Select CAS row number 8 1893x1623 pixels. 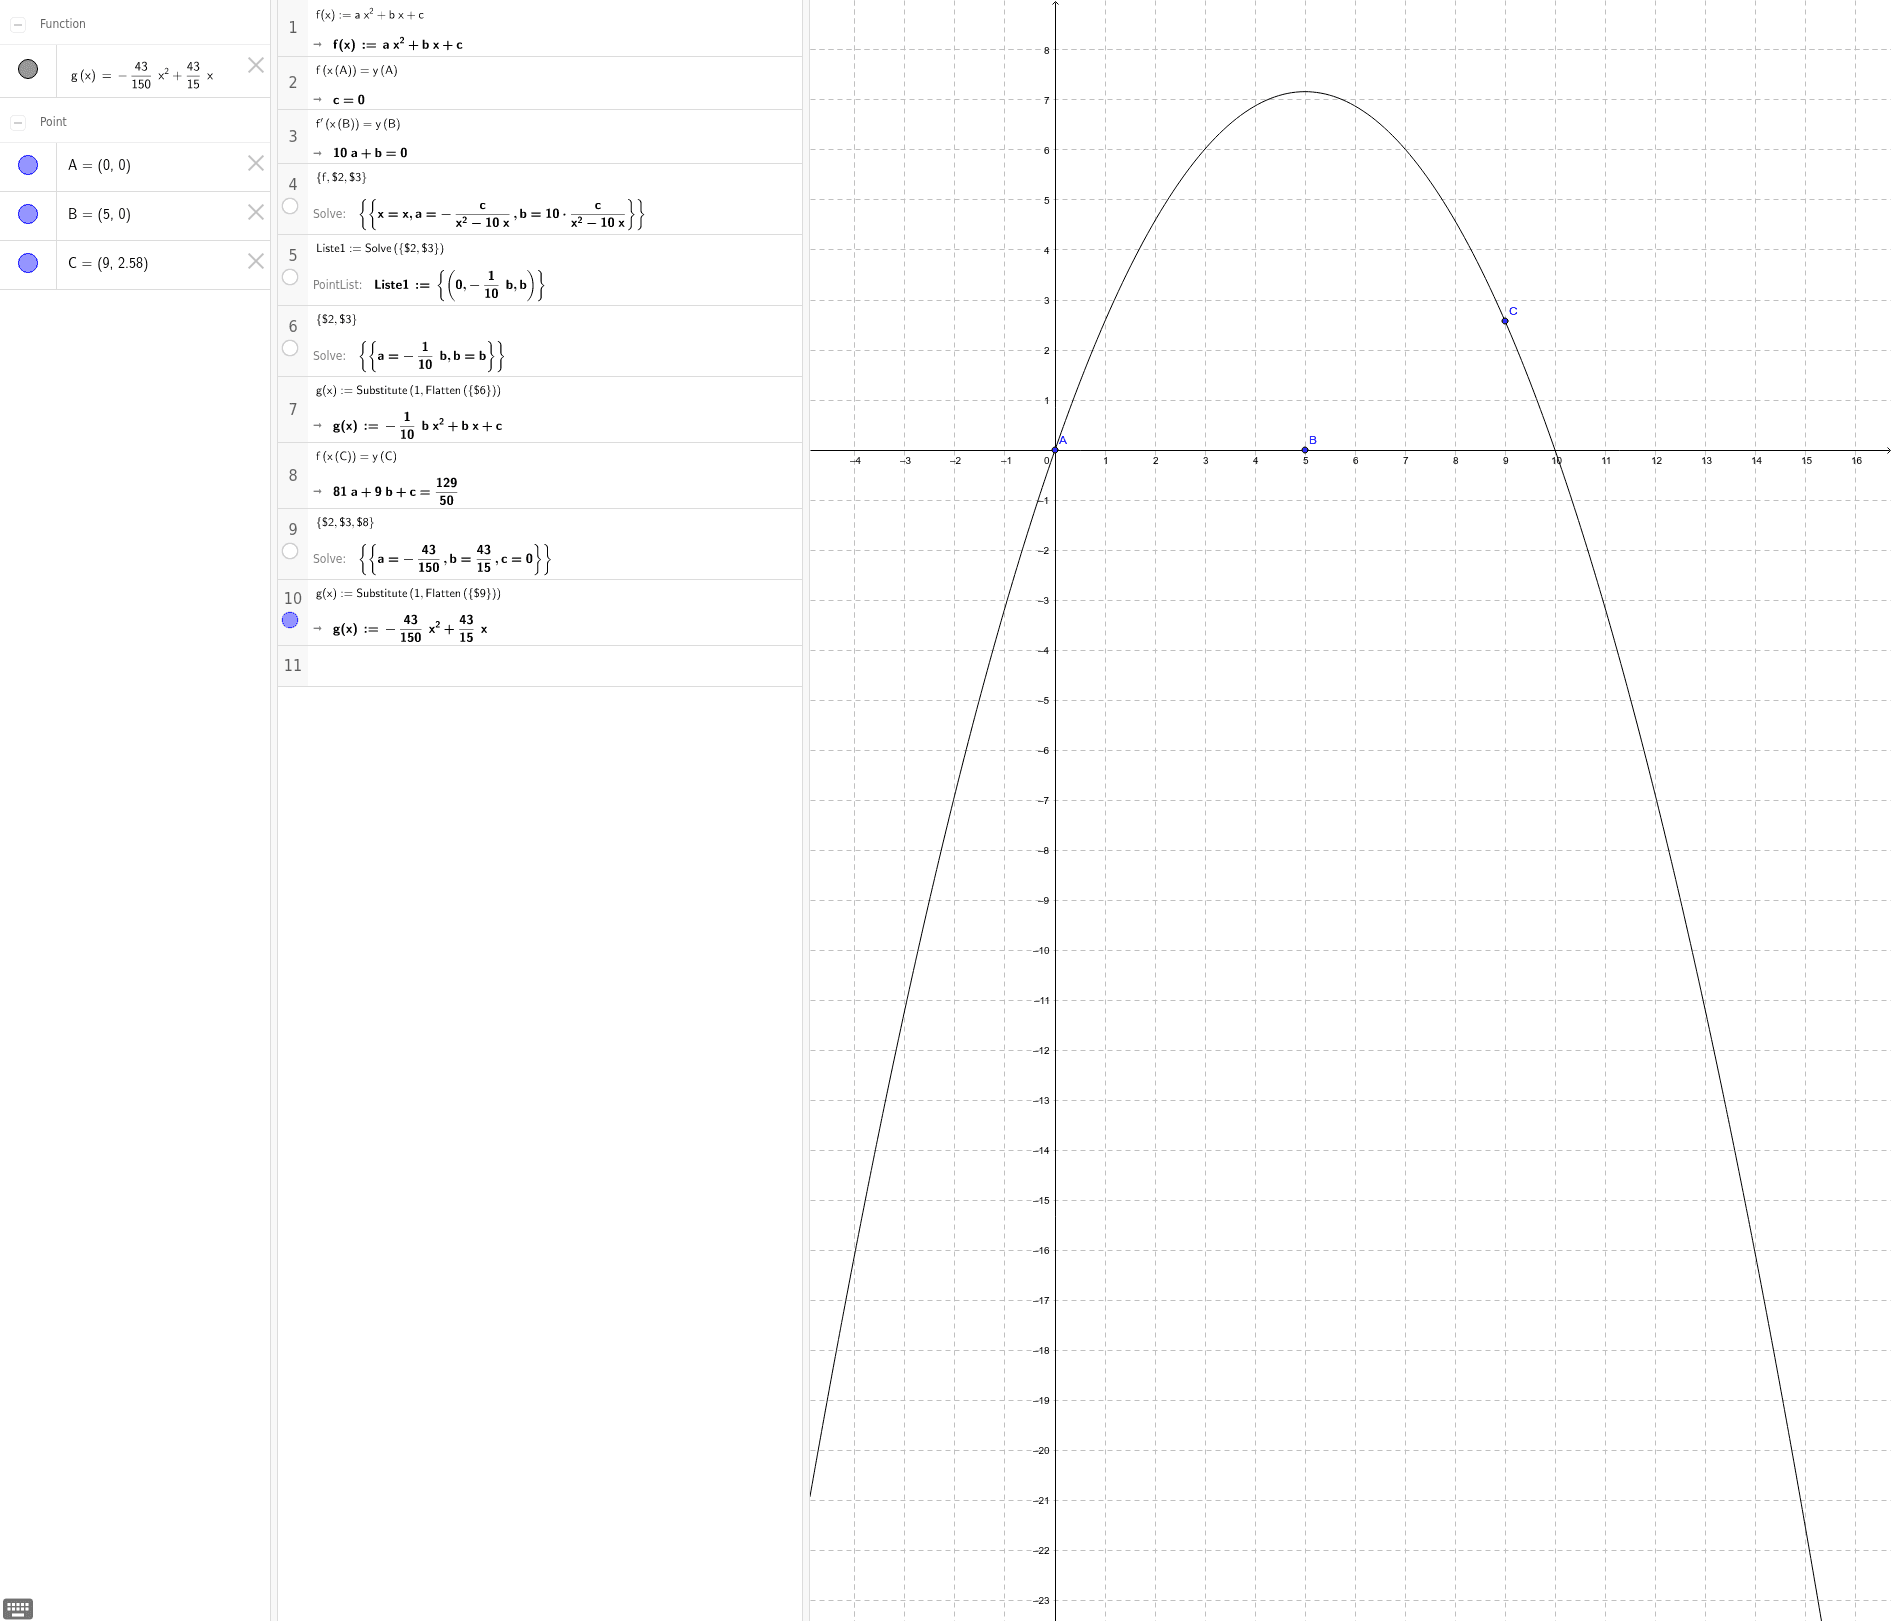293,476
